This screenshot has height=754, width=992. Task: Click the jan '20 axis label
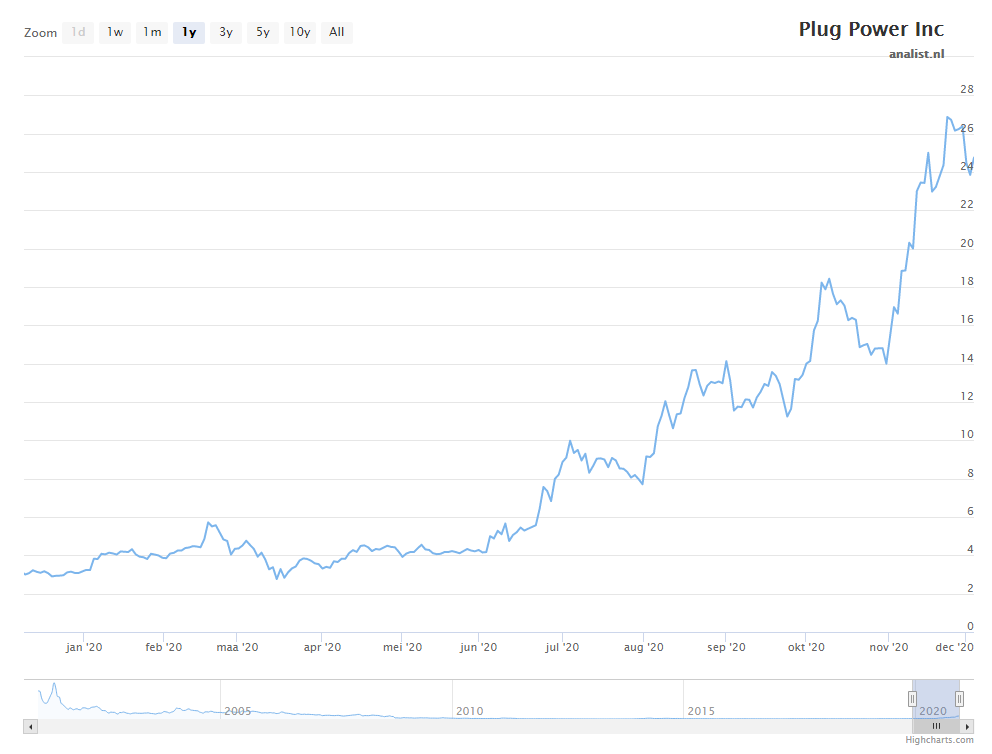84,647
